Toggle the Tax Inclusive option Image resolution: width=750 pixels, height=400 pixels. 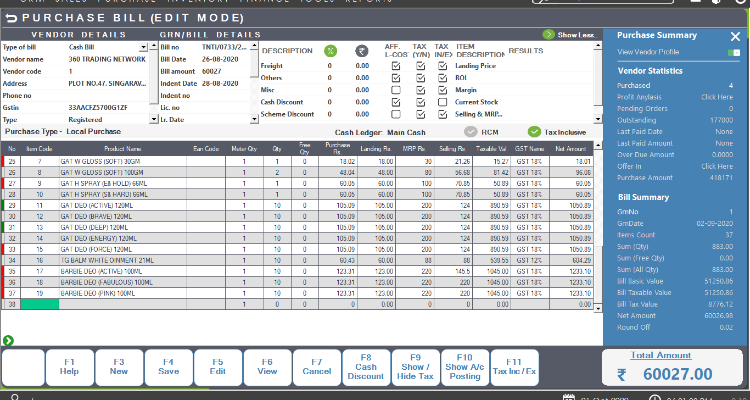[x=534, y=132]
